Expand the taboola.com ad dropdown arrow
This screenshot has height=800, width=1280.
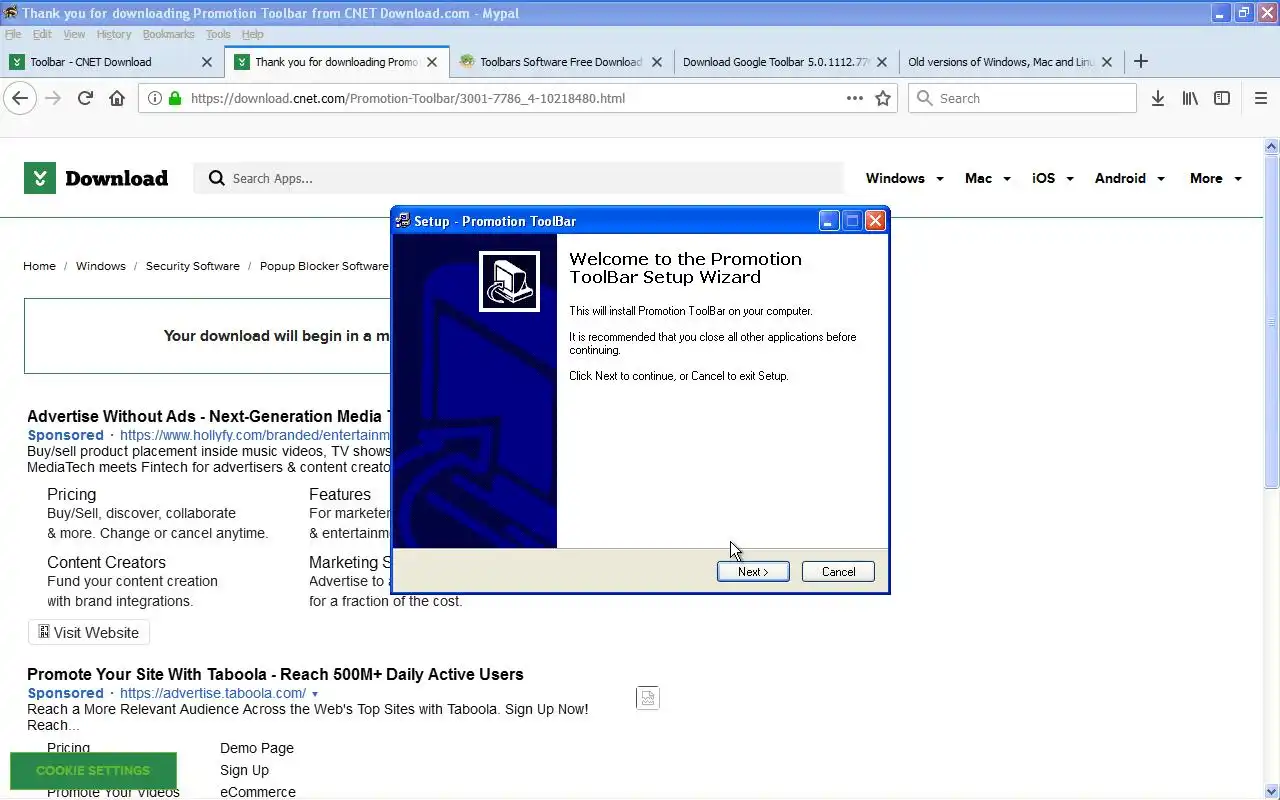315,694
